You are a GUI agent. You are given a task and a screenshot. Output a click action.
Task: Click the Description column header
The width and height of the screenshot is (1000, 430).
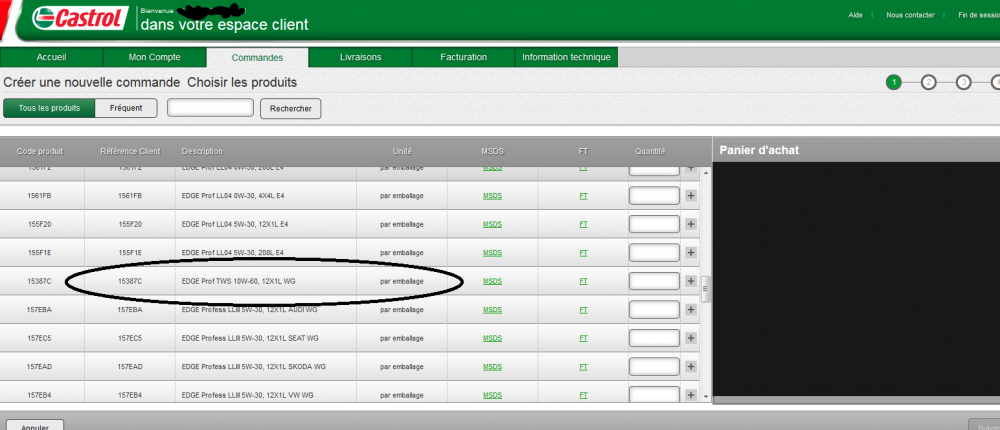click(x=202, y=151)
